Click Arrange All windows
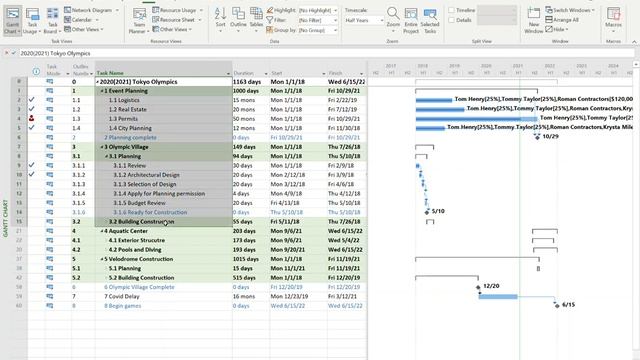This screenshot has height=360, width=640. point(562,20)
